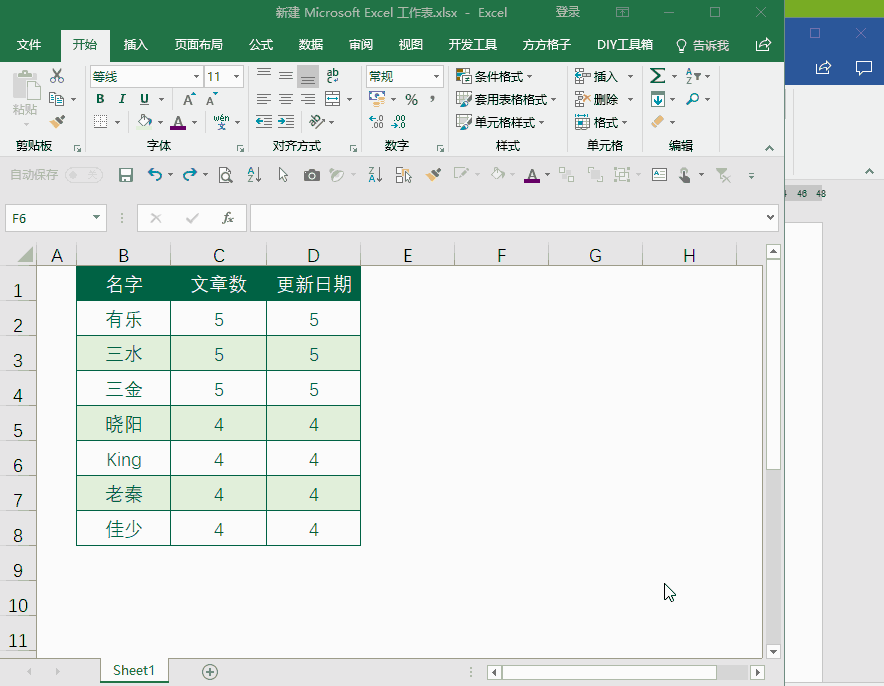Open the borders dropdown arrow

point(117,122)
